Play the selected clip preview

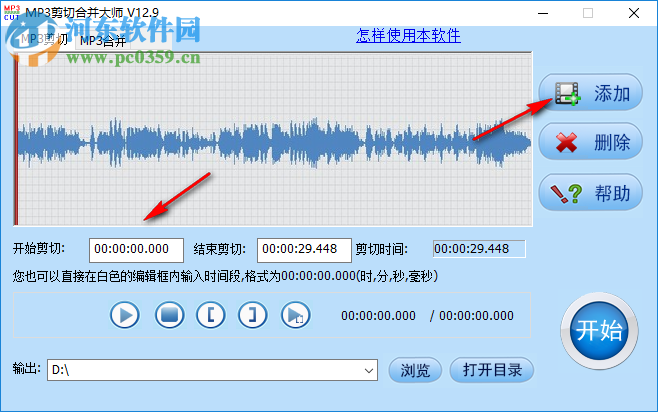295,315
